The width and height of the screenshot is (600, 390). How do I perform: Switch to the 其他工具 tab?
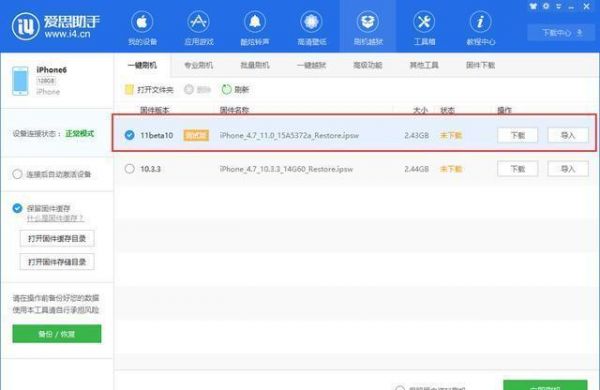(x=424, y=65)
